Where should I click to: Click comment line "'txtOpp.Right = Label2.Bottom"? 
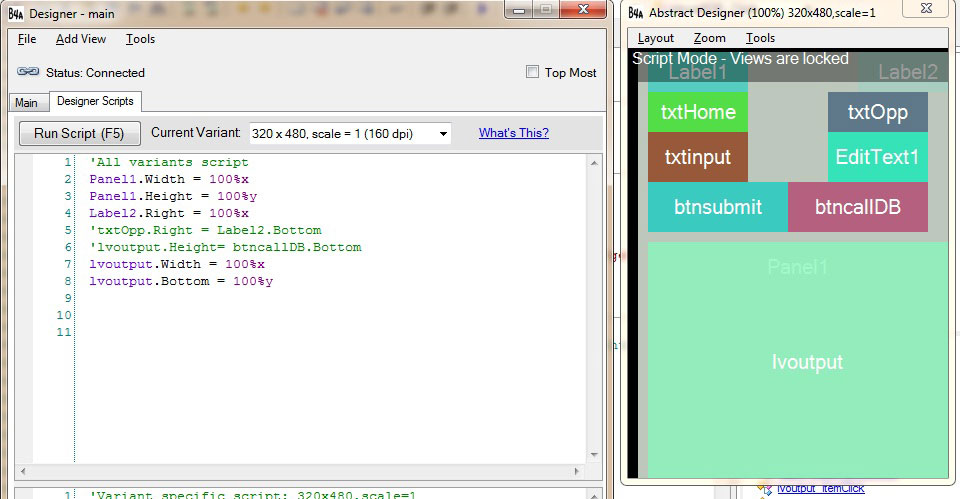click(205, 230)
